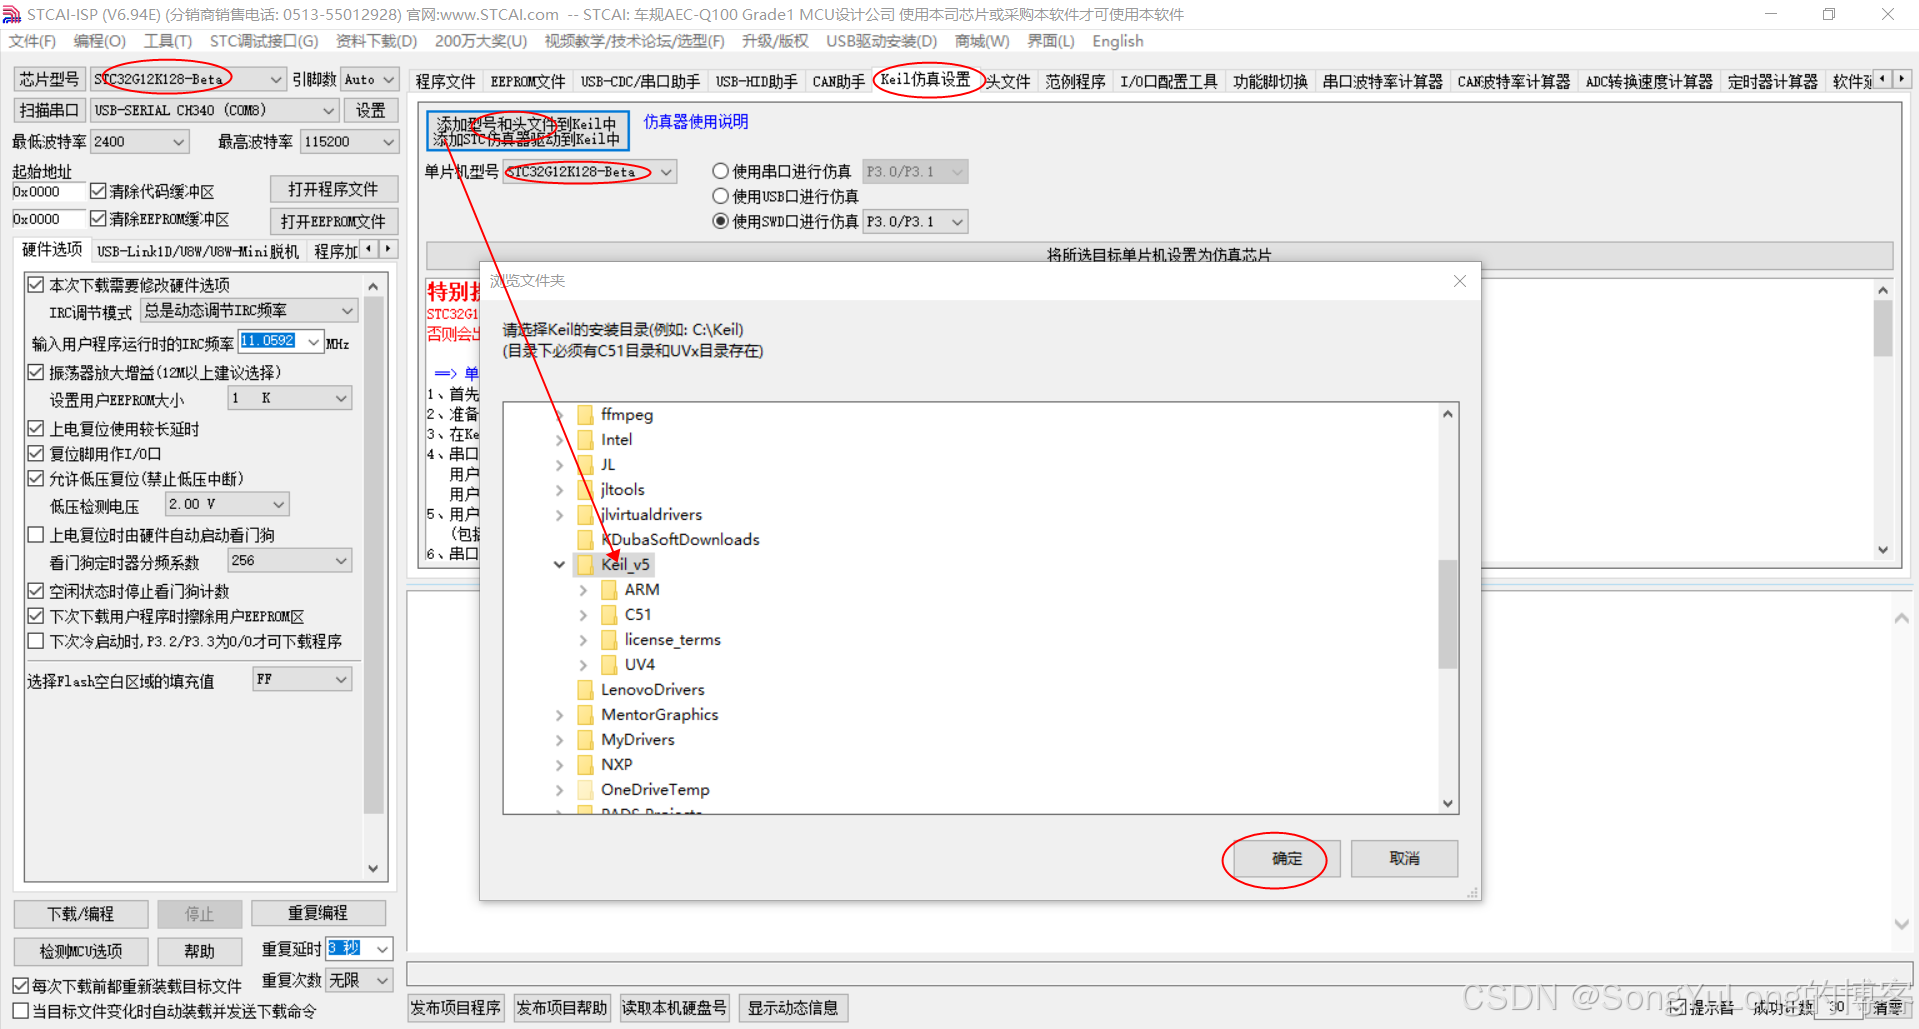Switch to the Keil仿真设置 tab
This screenshot has height=1029, width=1919.
pos(925,80)
